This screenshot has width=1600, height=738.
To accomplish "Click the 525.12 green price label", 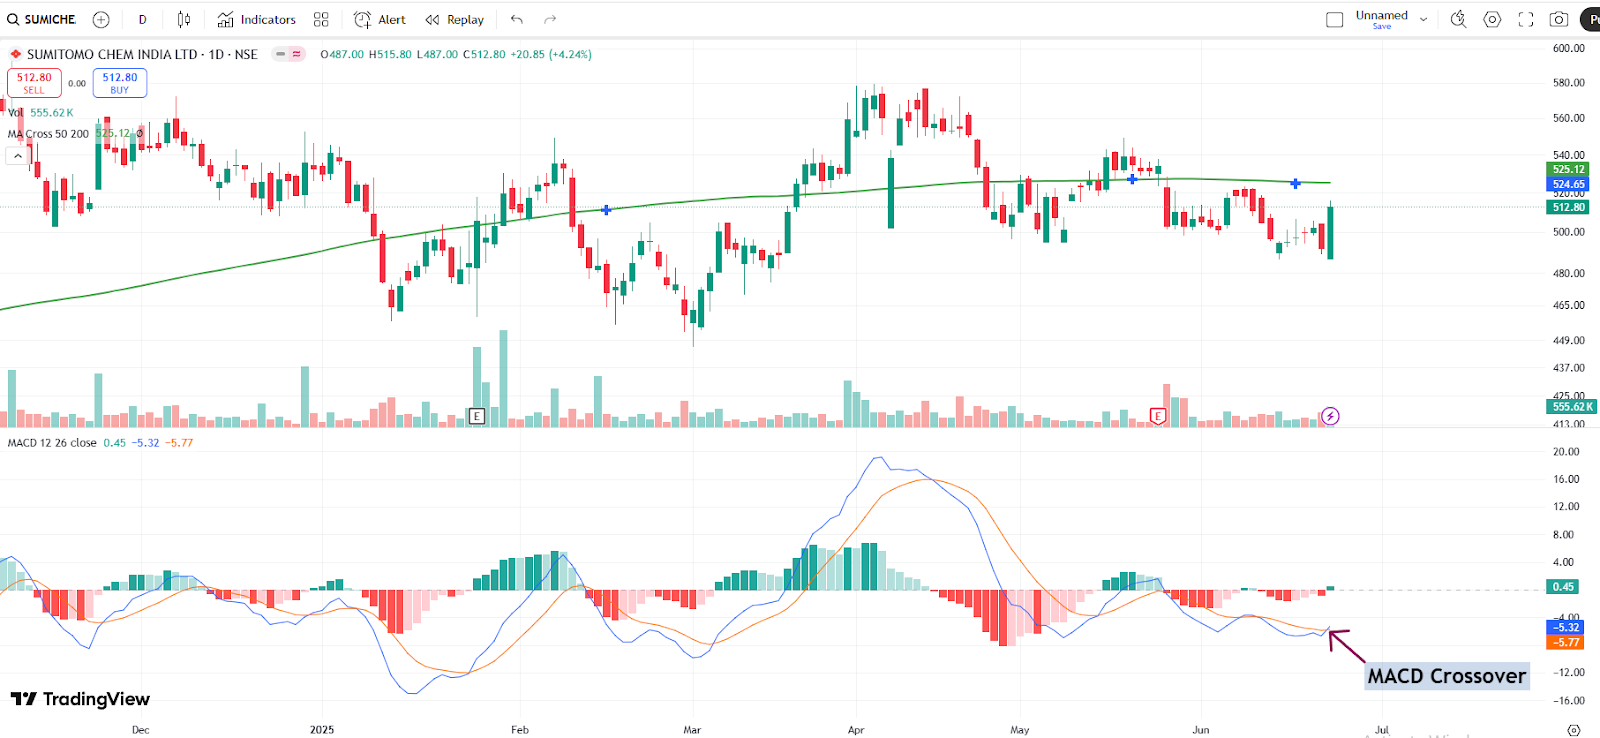I will pyautogui.click(x=1568, y=169).
